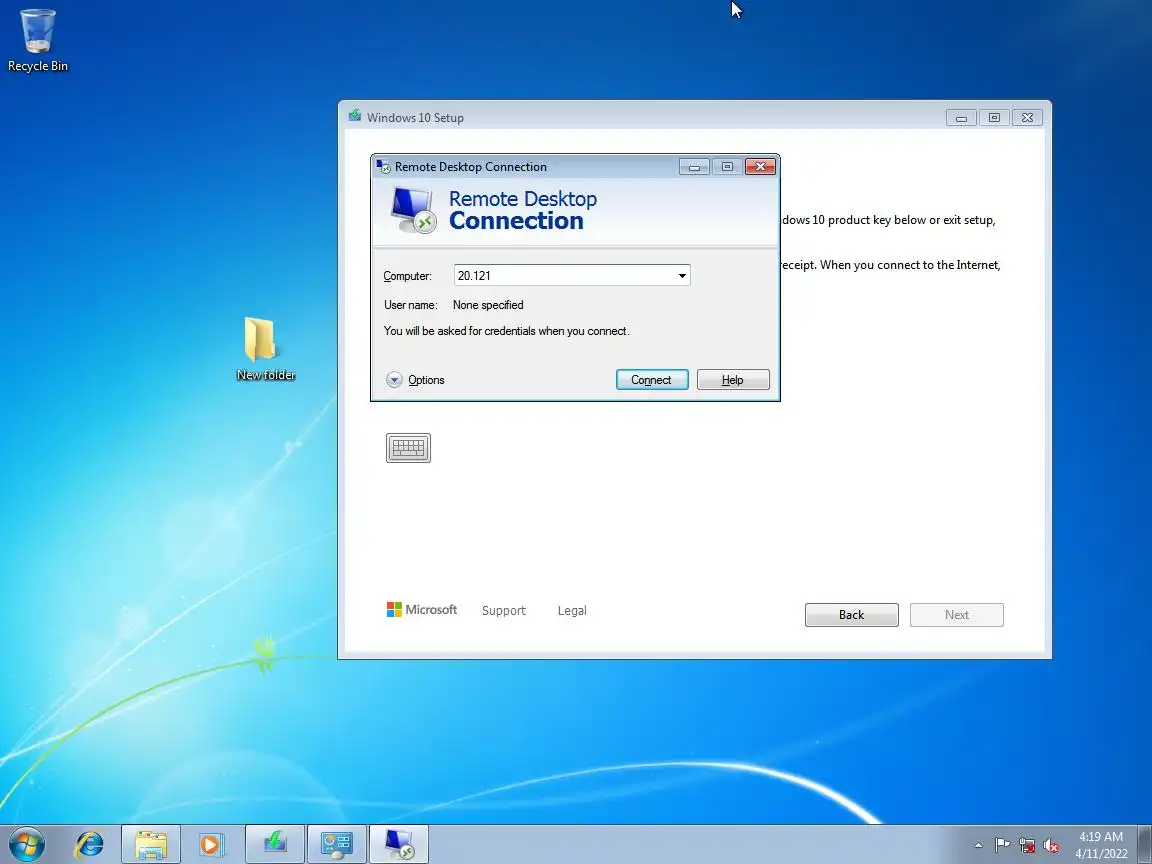Close the Windows 10 Setup window

(1027, 118)
